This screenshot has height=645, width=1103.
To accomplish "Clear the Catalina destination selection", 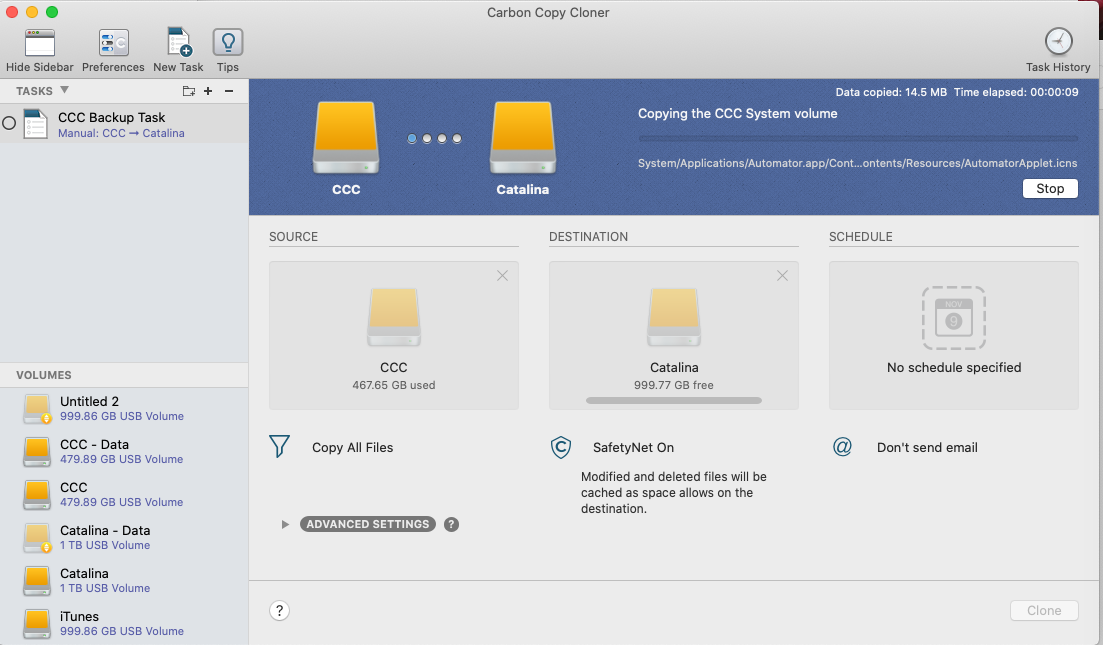I will pos(782,276).
